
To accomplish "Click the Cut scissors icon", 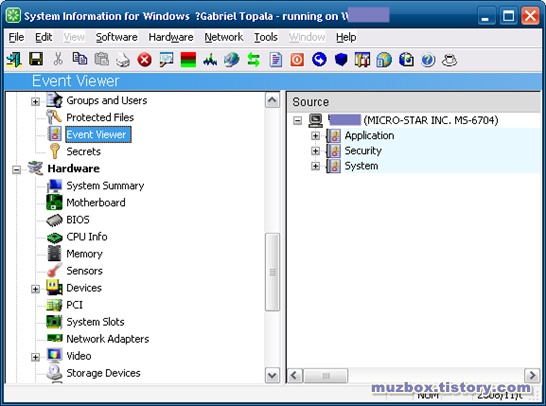I will pyautogui.click(x=58, y=60).
